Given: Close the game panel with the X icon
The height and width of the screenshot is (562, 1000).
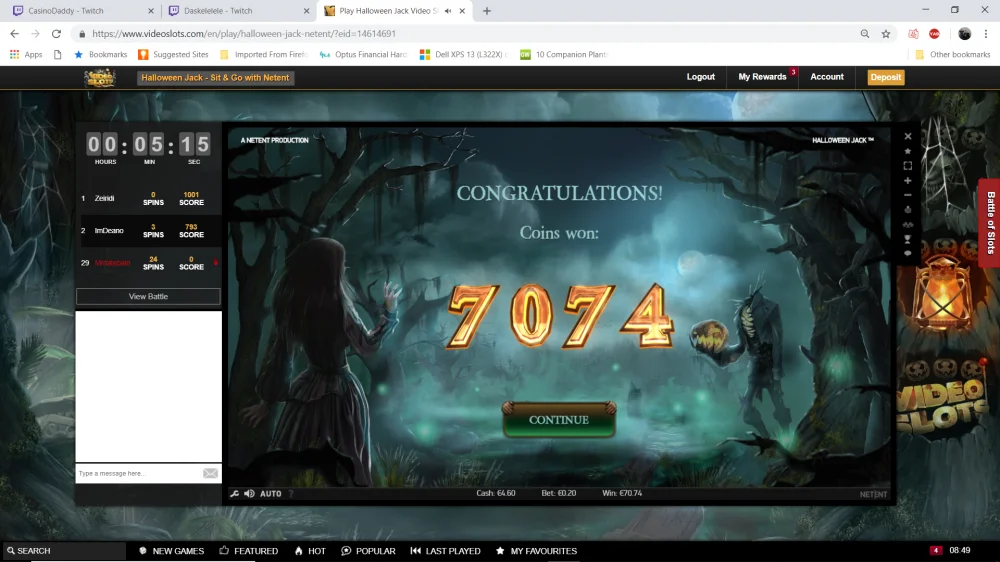Looking at the screenshot, I should pos(908,136).
